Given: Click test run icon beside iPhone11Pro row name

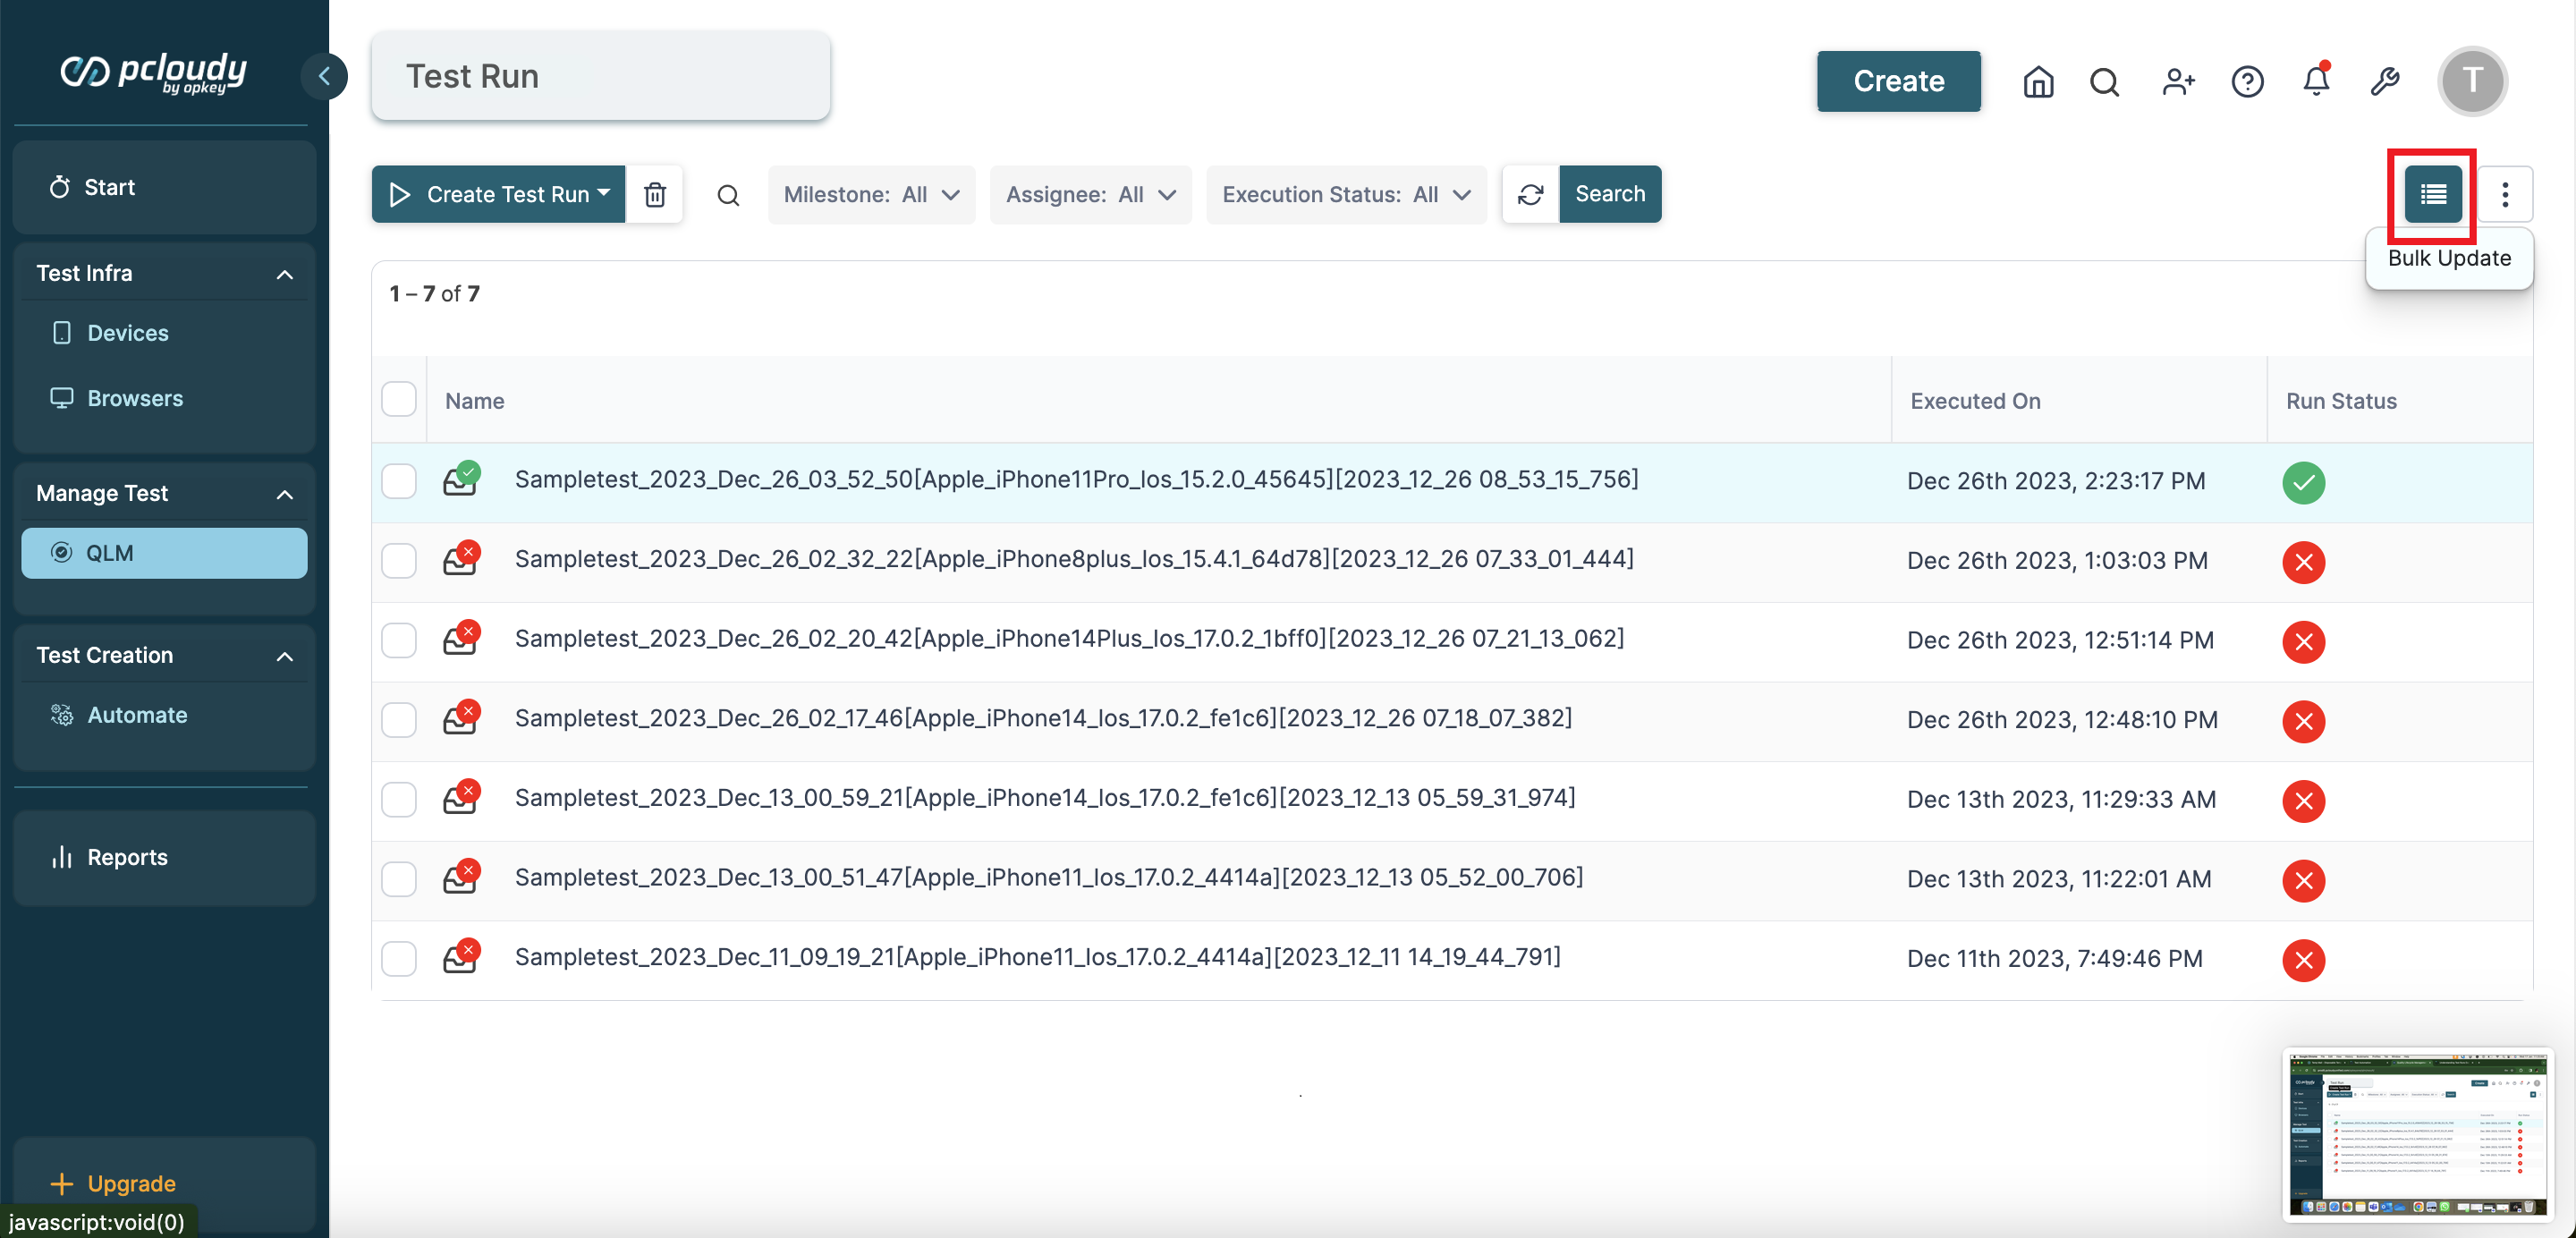Looking at the screenshot, I should 461,479.
